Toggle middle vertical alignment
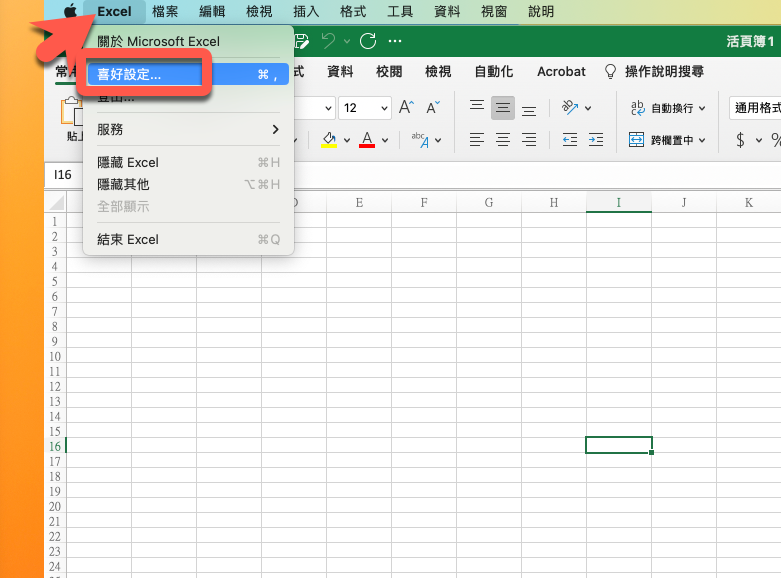The image size is (782, 578). point(503,108)
